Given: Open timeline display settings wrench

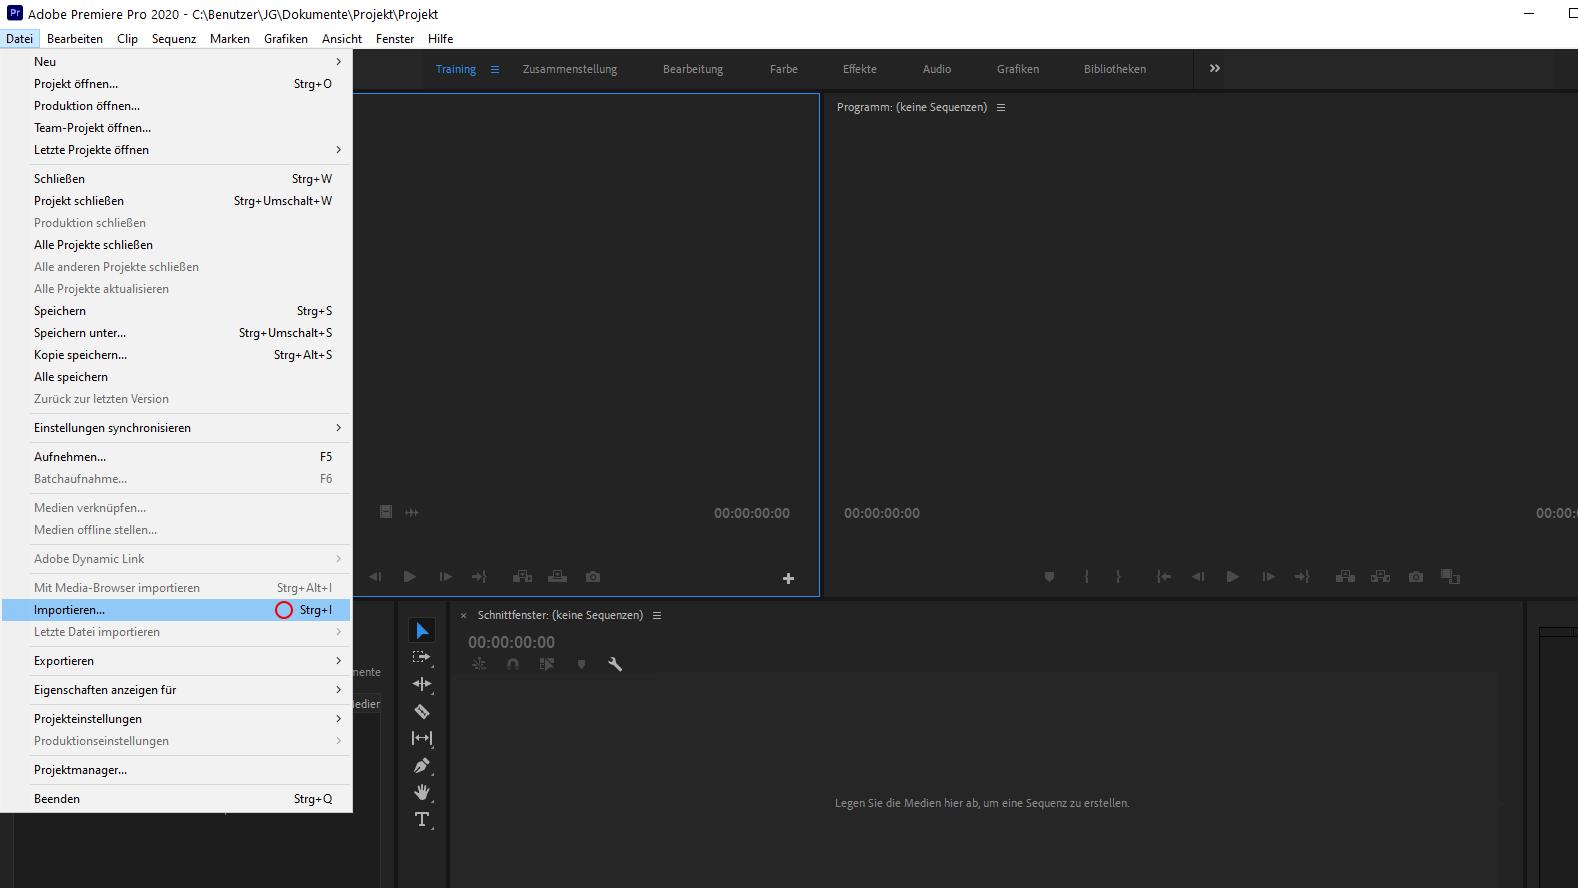Looking at the screenshot, I should (615, 664).
